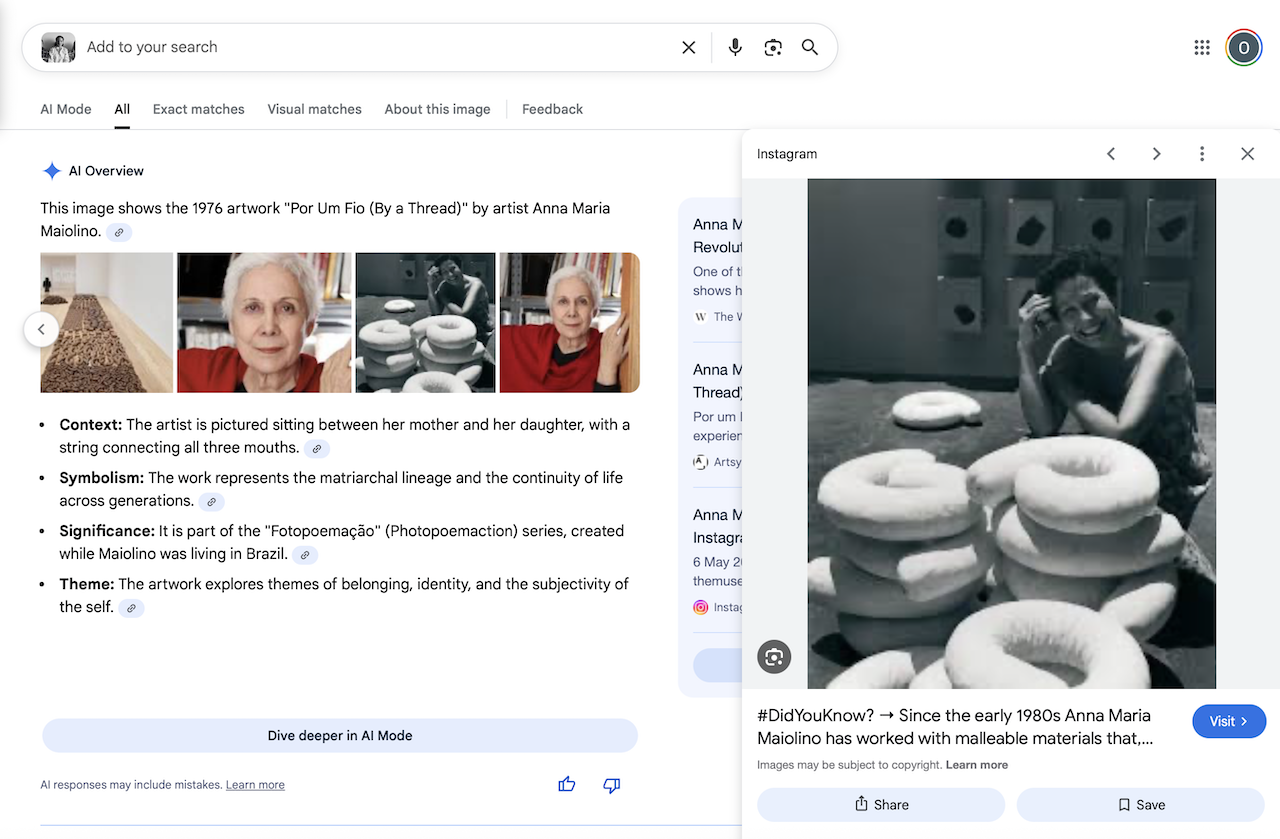The image size is (1280, 839).
Task: Click the Add to your search field
Action: tap(370, 47)
